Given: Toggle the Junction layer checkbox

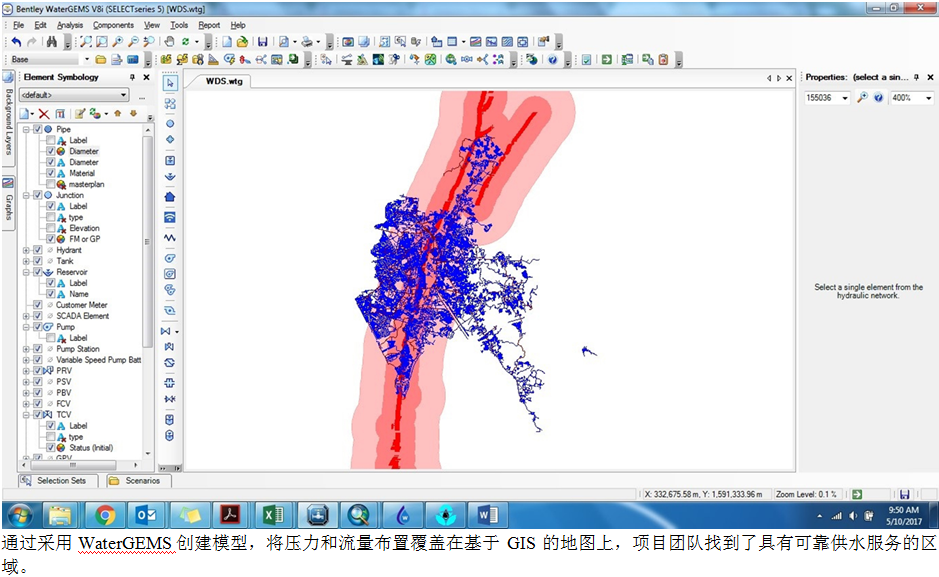Looking at the screenshot, I should (38, 195).
